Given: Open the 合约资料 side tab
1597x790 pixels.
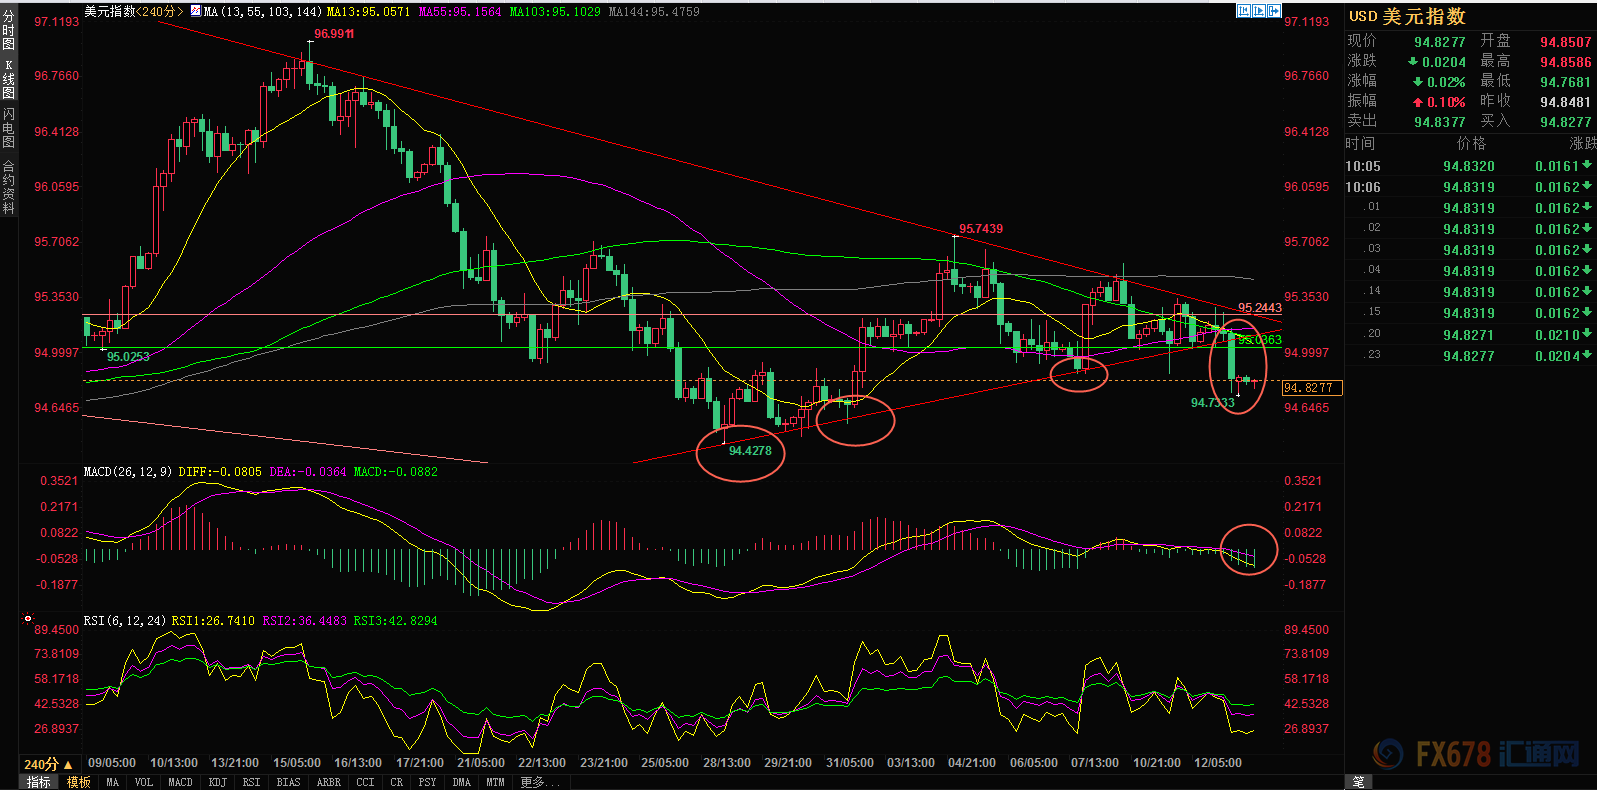Looking at the screenshot, I should [x=9, y=187].
